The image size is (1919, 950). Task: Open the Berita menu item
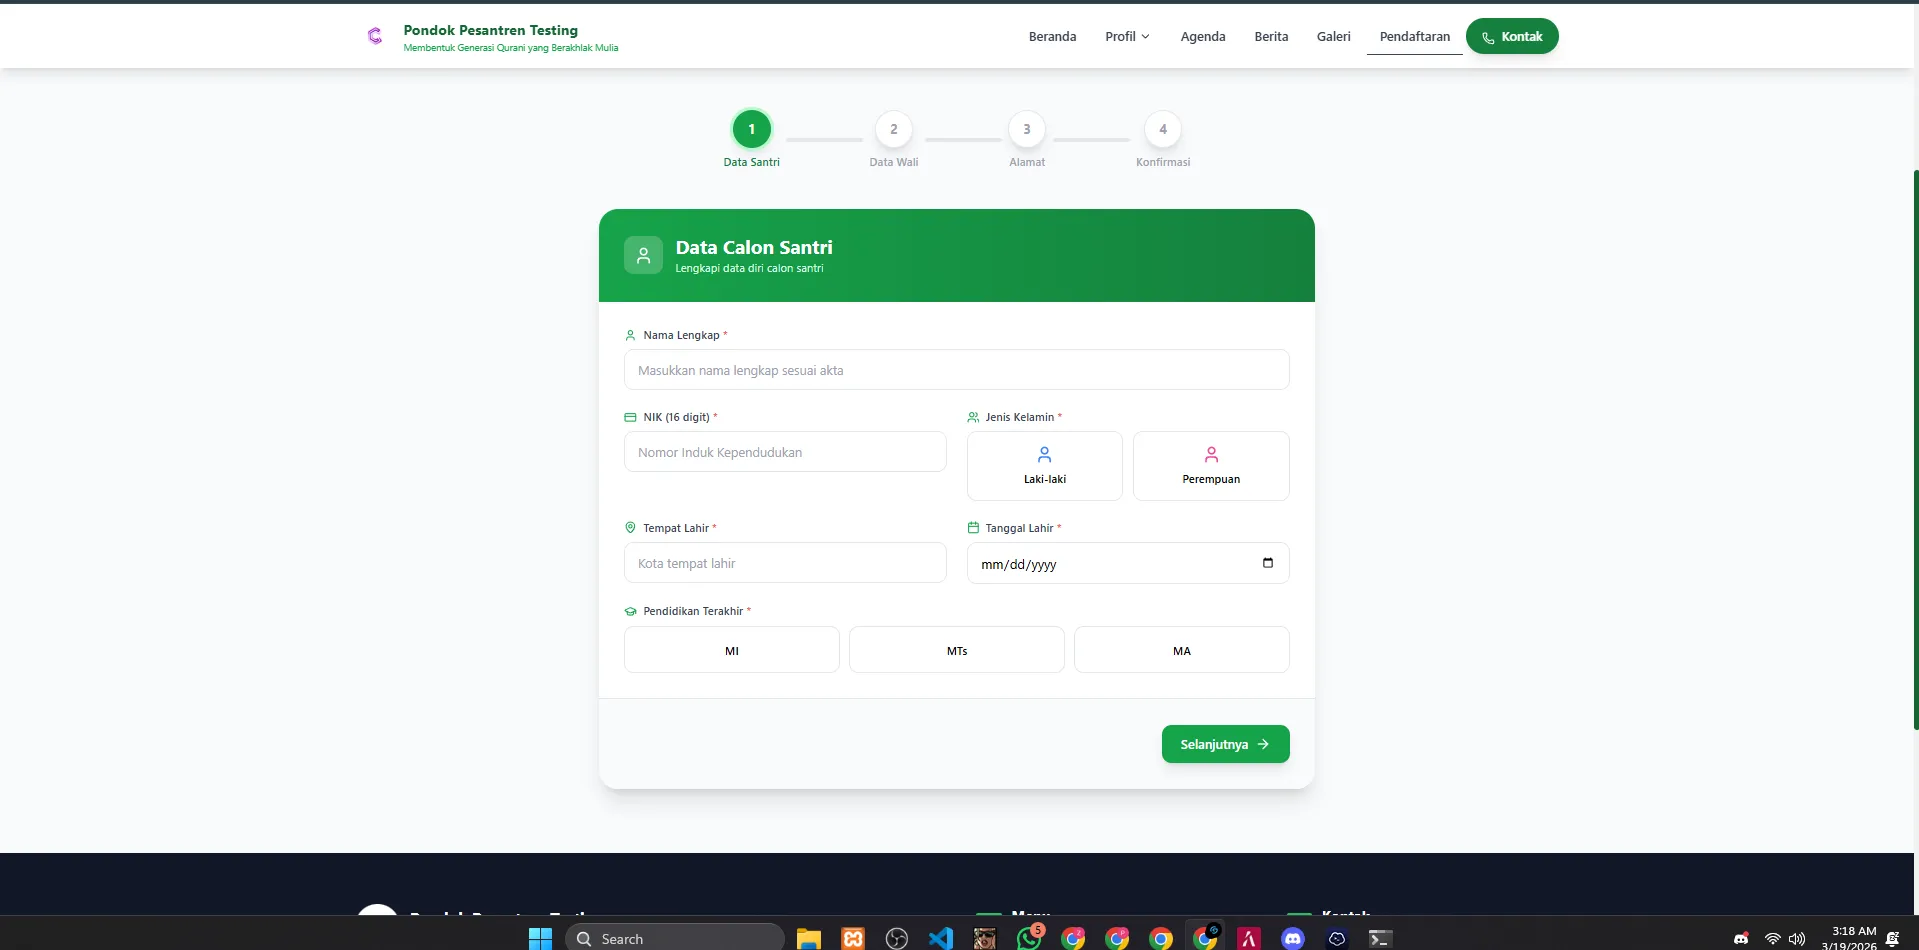(x=1271, y=37)
